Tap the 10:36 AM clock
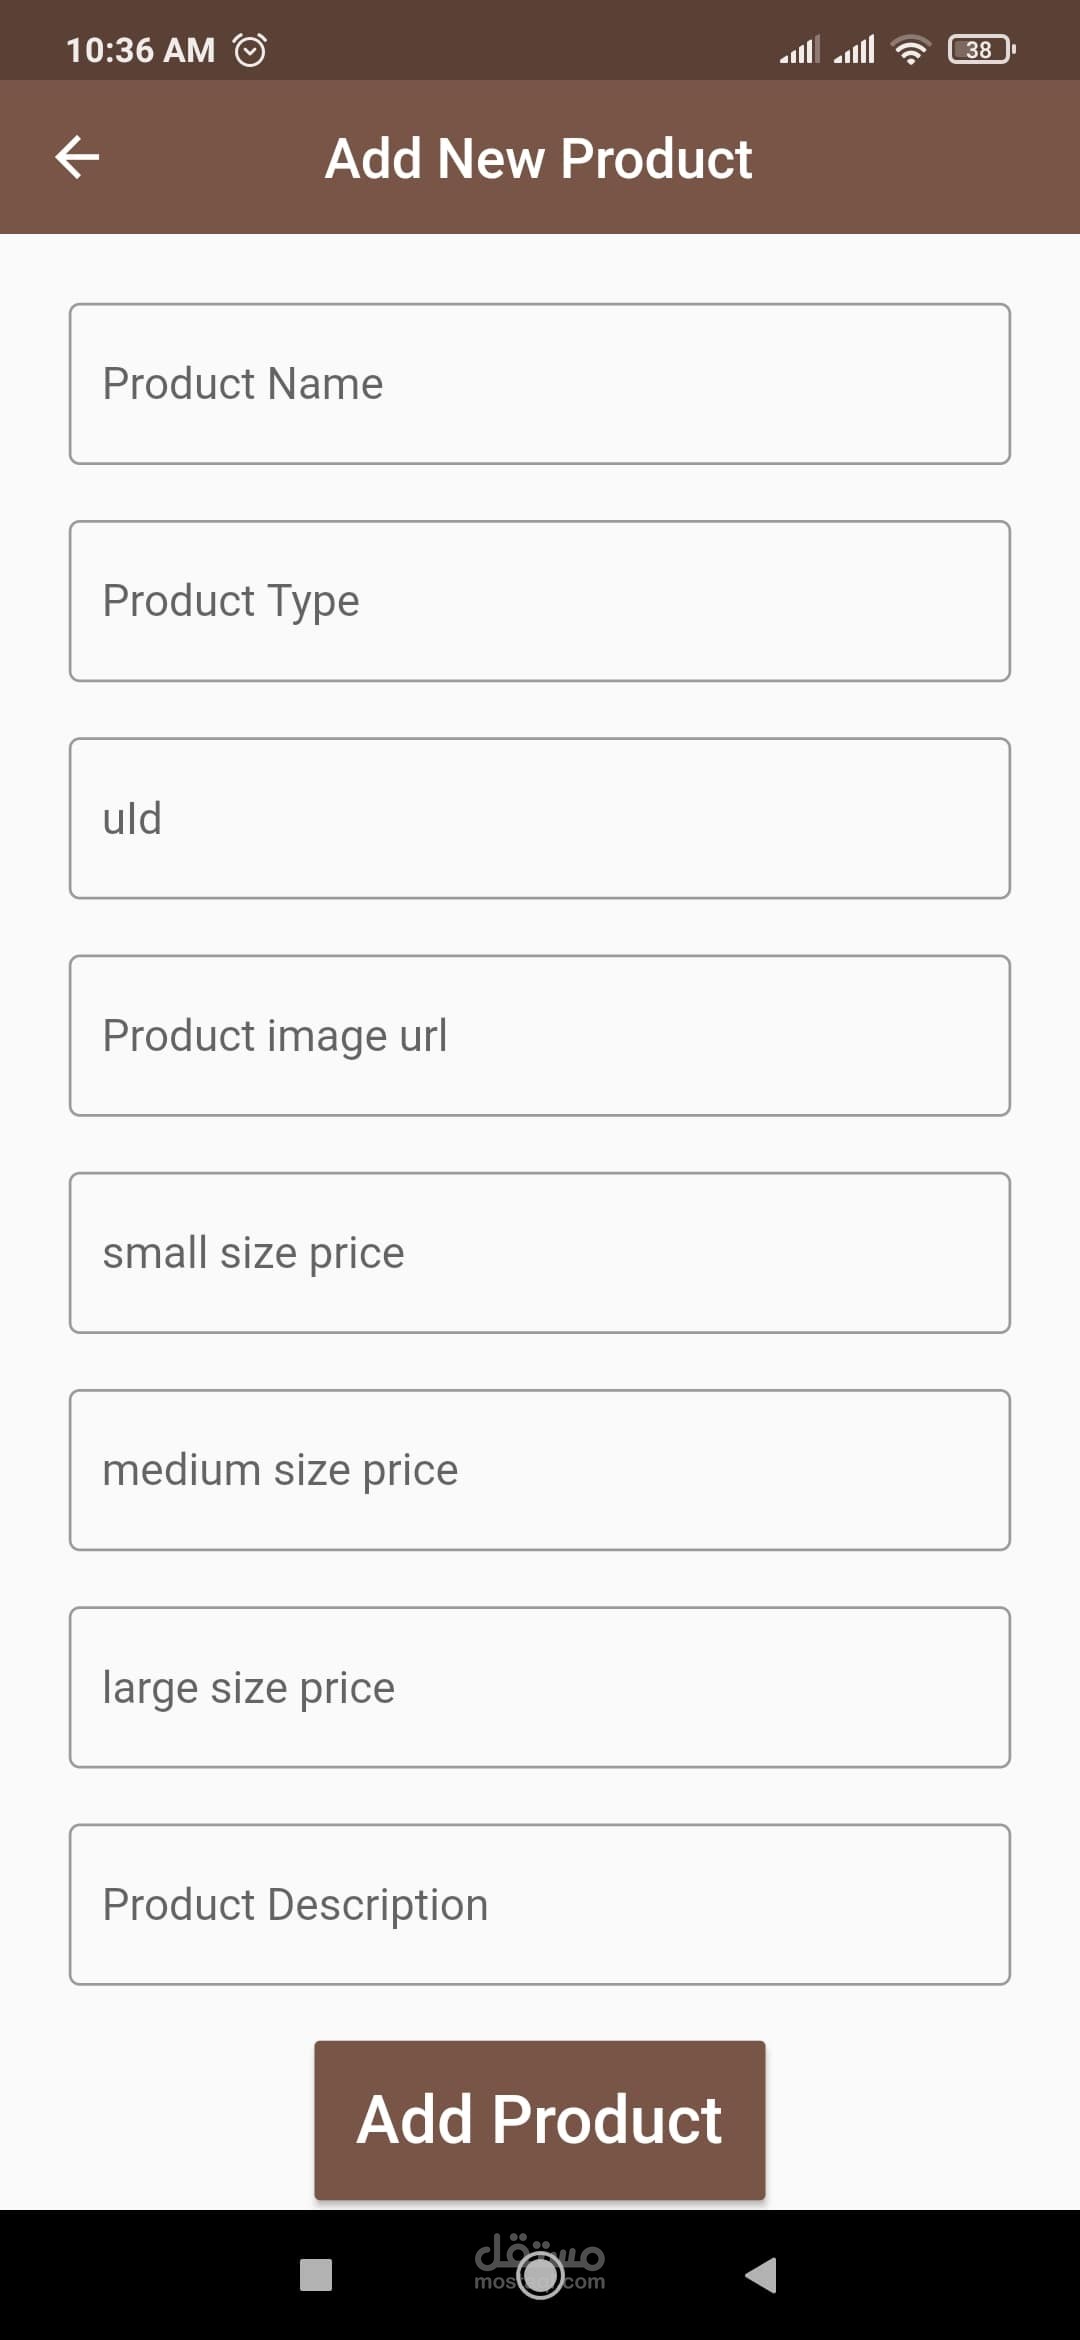The width and height of the screenshot is (1080, 2340). [141, 50]
